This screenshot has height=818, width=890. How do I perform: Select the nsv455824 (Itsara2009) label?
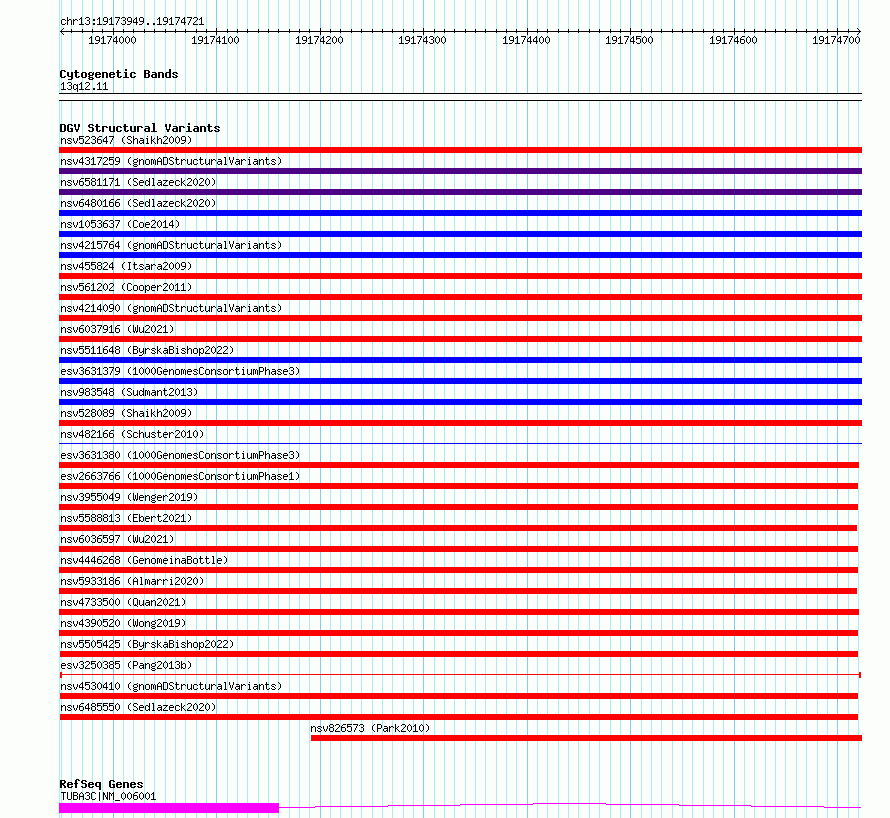[126, 266]
